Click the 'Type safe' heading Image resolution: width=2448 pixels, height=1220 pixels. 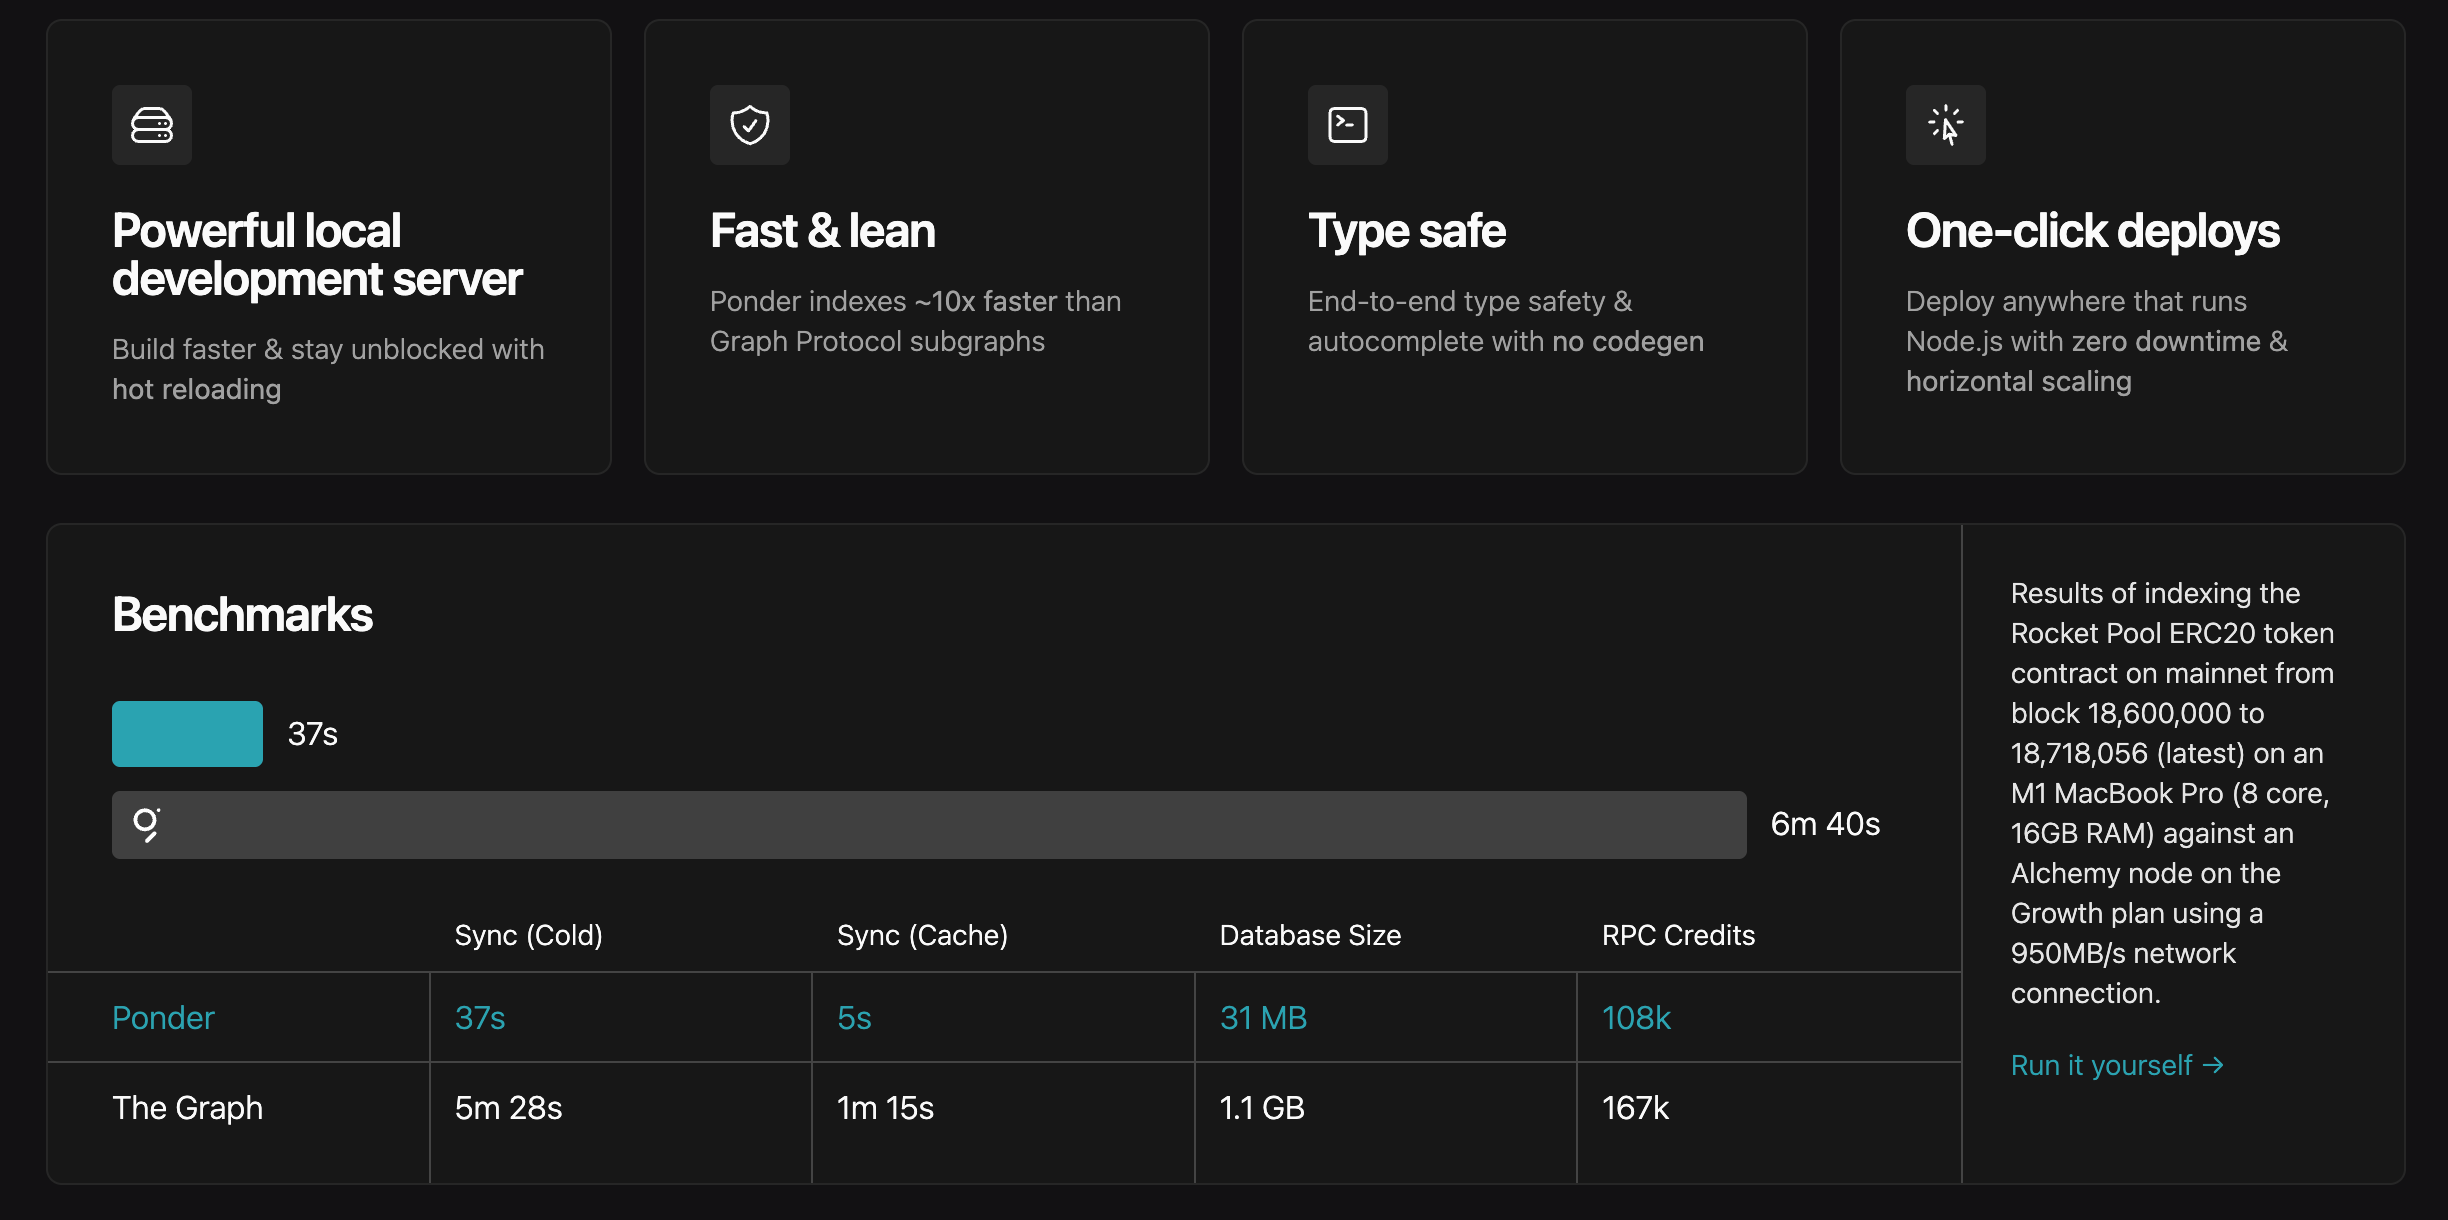click(1407, 231)
